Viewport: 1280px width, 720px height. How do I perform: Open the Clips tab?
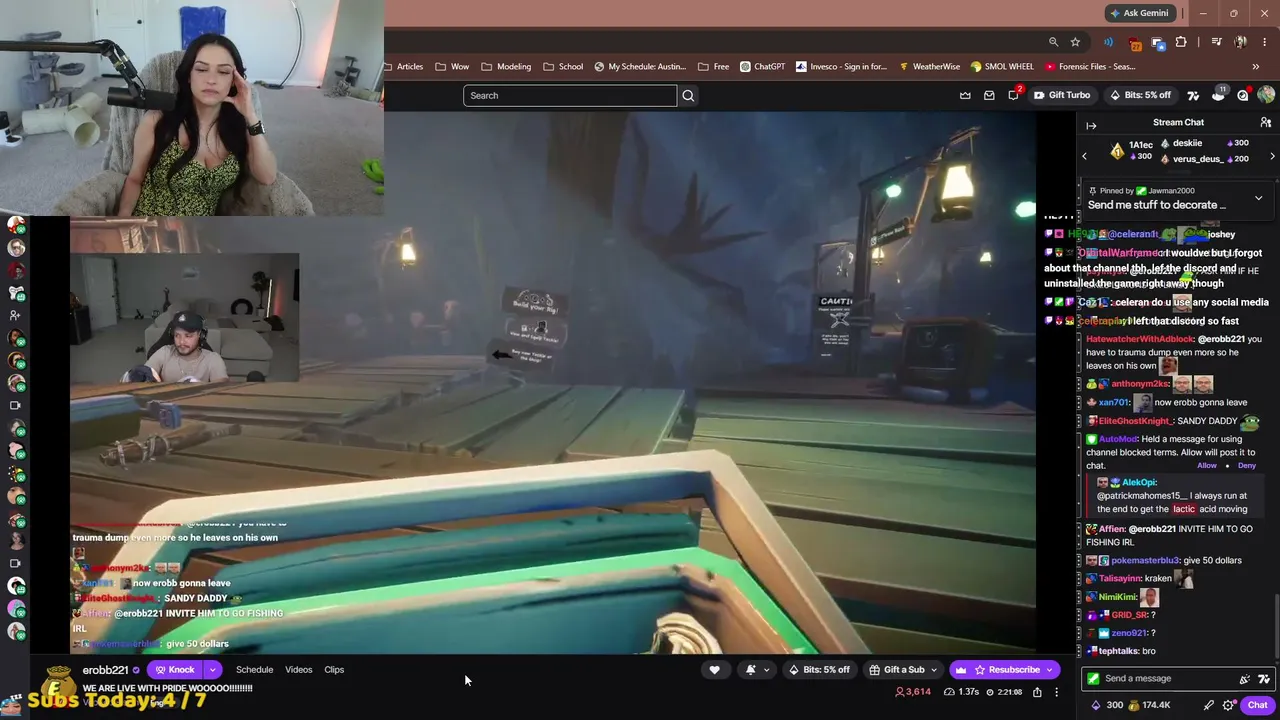[x=334, y=669]
